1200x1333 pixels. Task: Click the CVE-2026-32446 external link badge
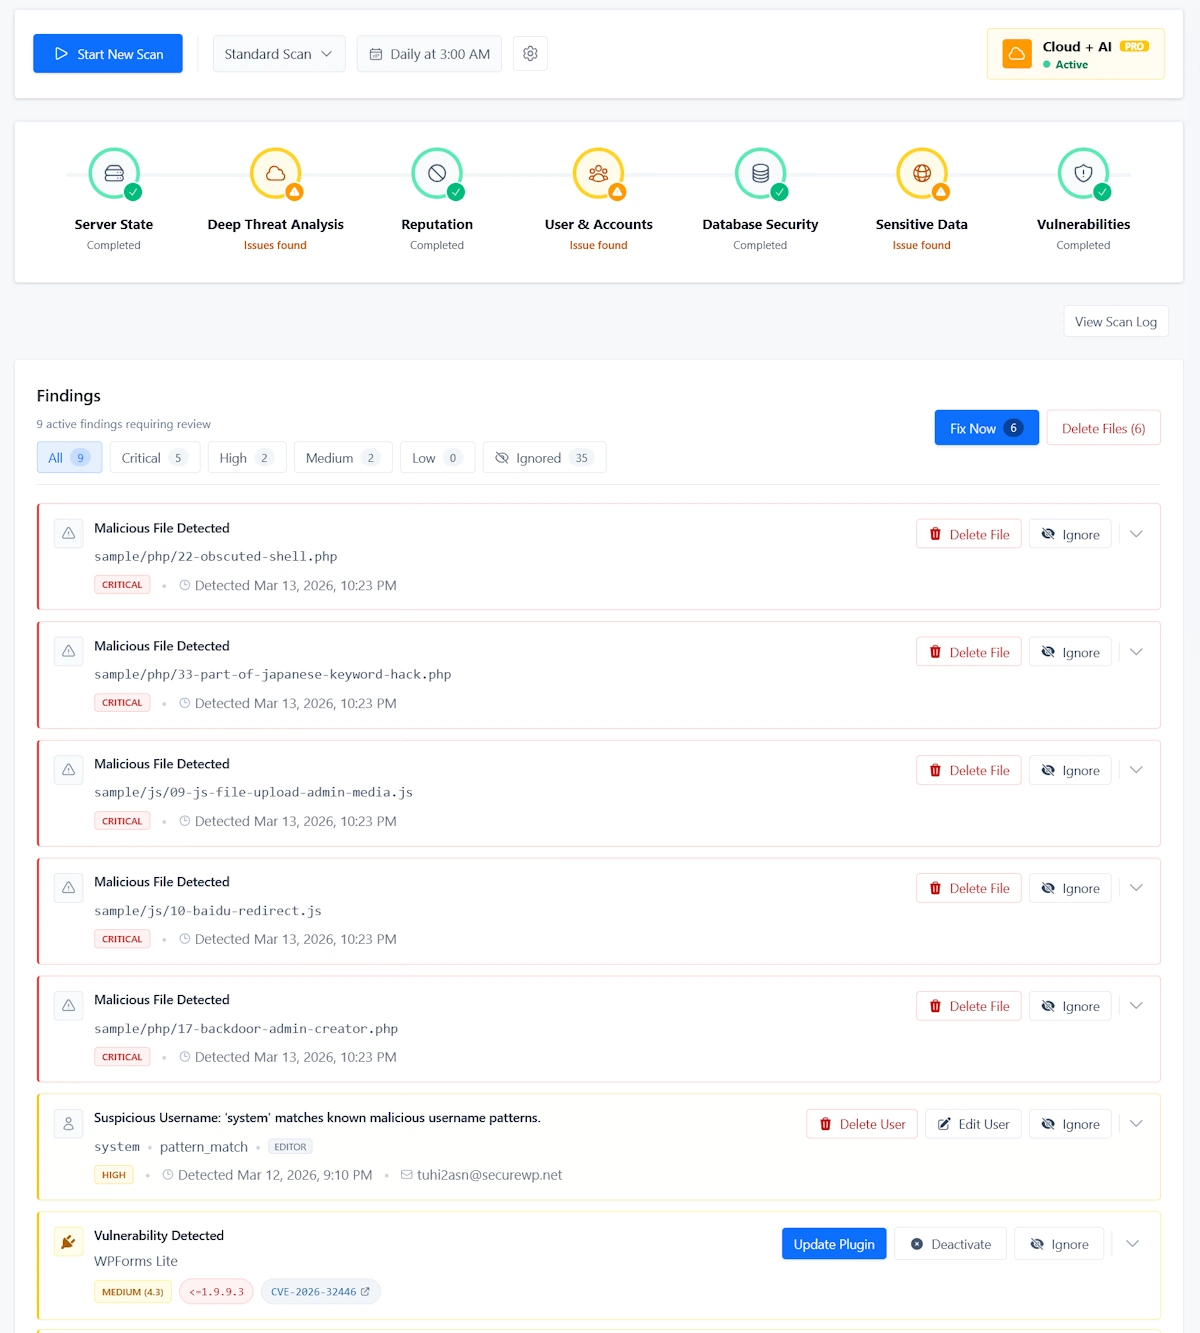coord(320,1292)
